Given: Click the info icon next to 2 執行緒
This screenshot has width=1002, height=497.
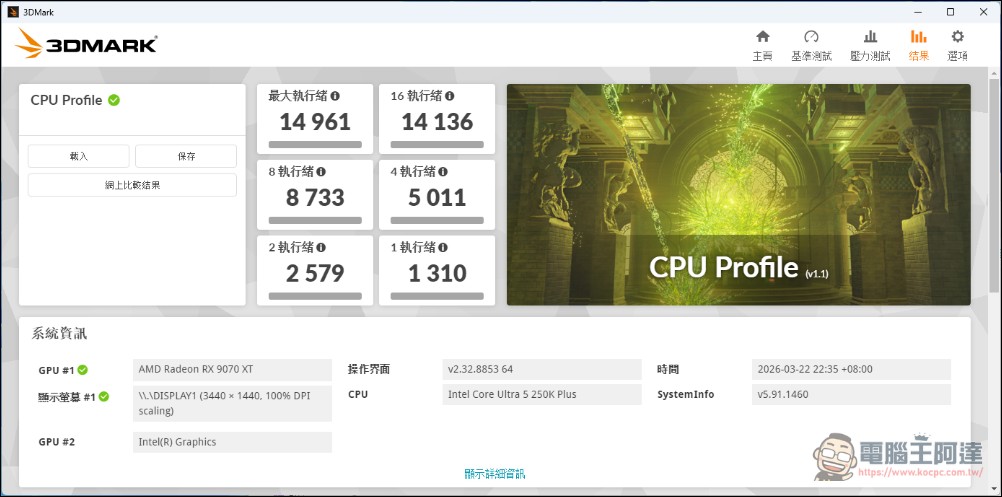Looking at the screenshot, I should pyautogui.click(x=321, y=247).
